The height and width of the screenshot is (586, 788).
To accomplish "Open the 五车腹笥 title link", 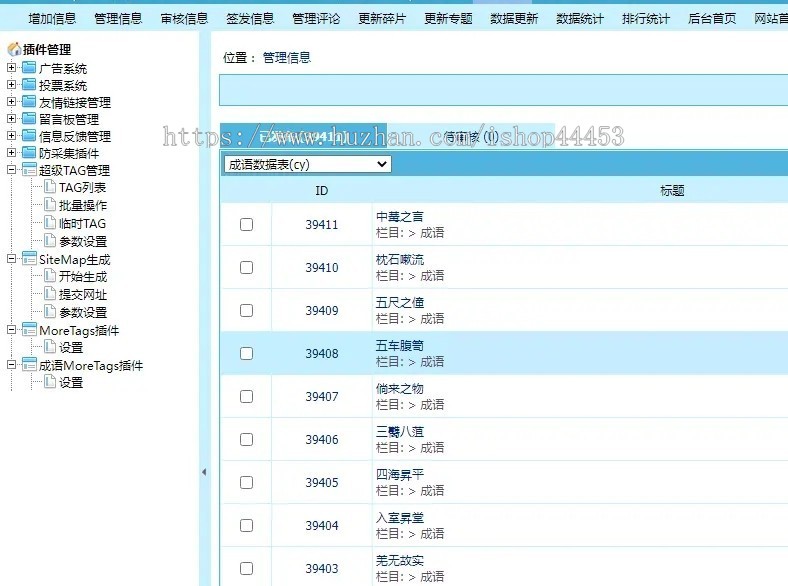I will tap(400, 345).
